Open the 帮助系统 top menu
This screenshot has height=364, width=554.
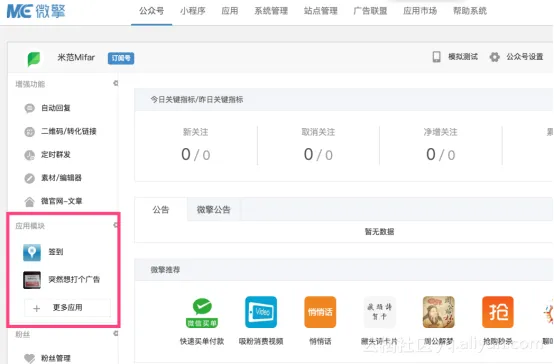pyautogui.click(x=470, y=11)
